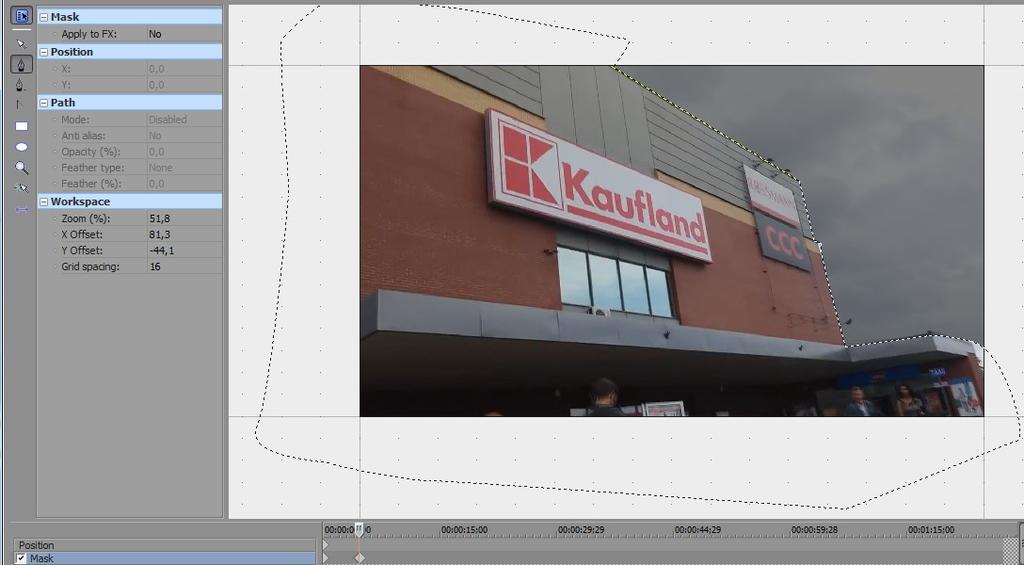Click the CCC sign in the preview

[784, 242]
